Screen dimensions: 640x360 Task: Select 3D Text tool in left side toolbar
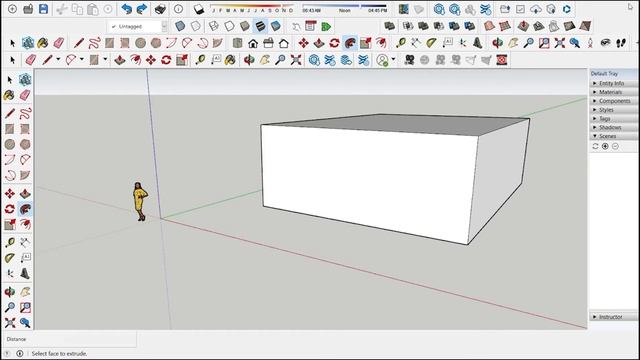click(25, 273)
